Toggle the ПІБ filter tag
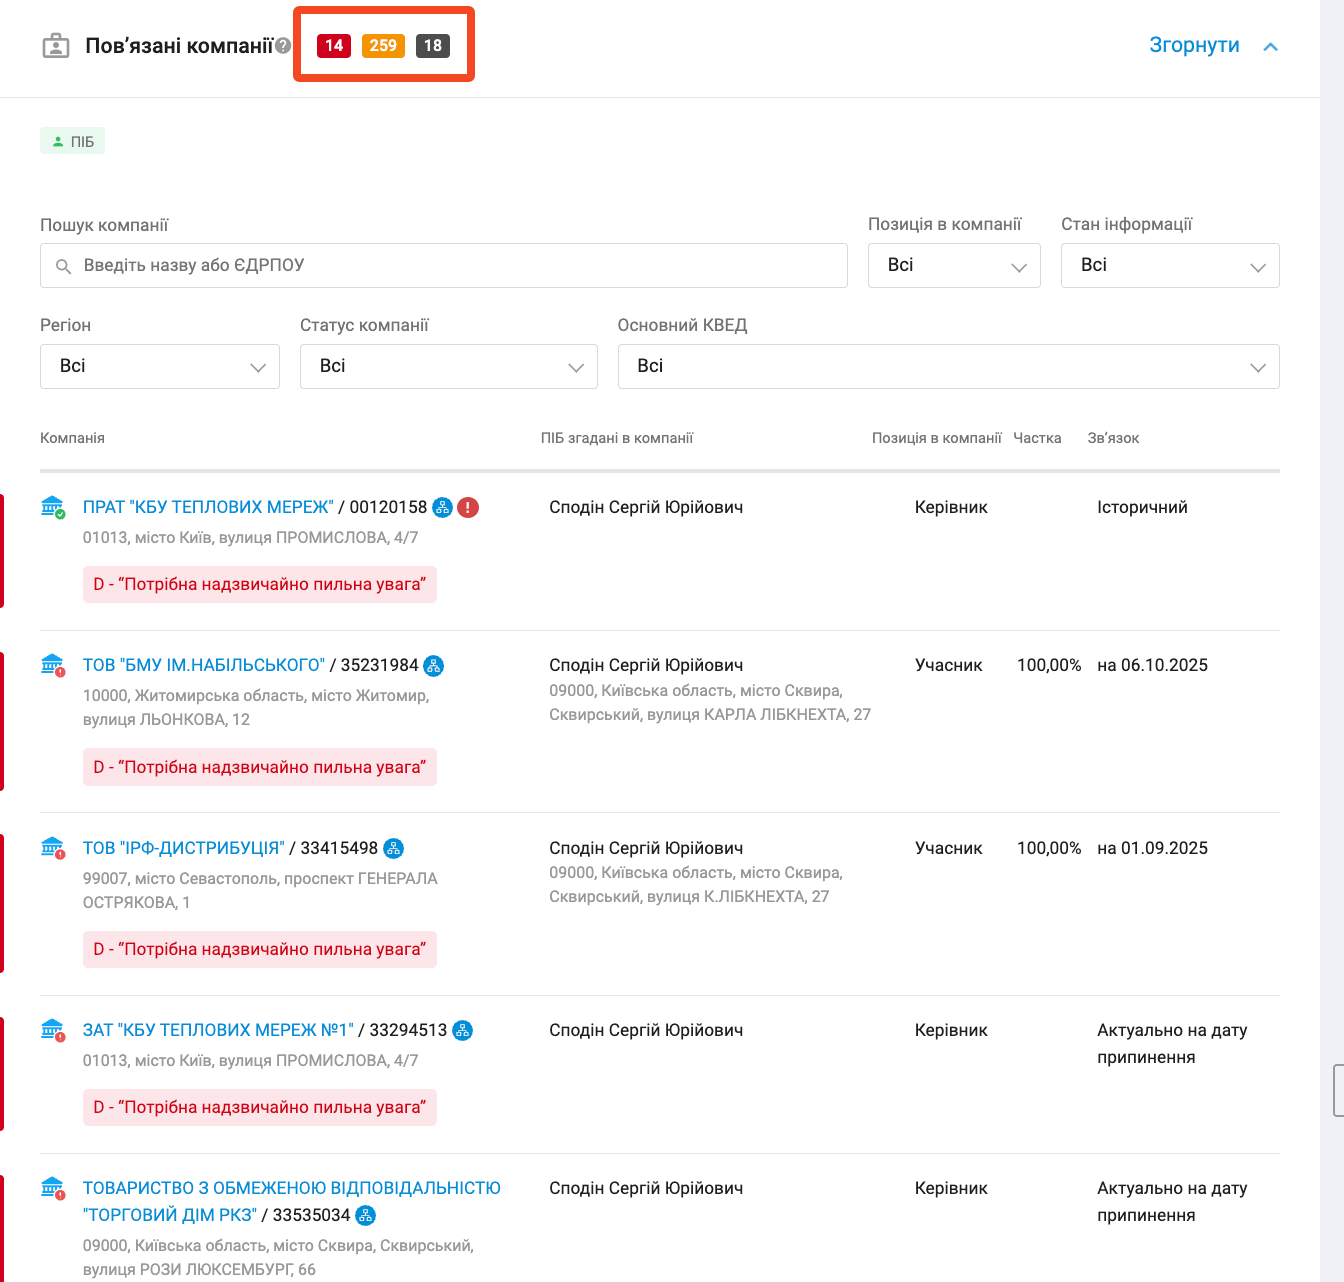1344x1282 pixels. 73,142
